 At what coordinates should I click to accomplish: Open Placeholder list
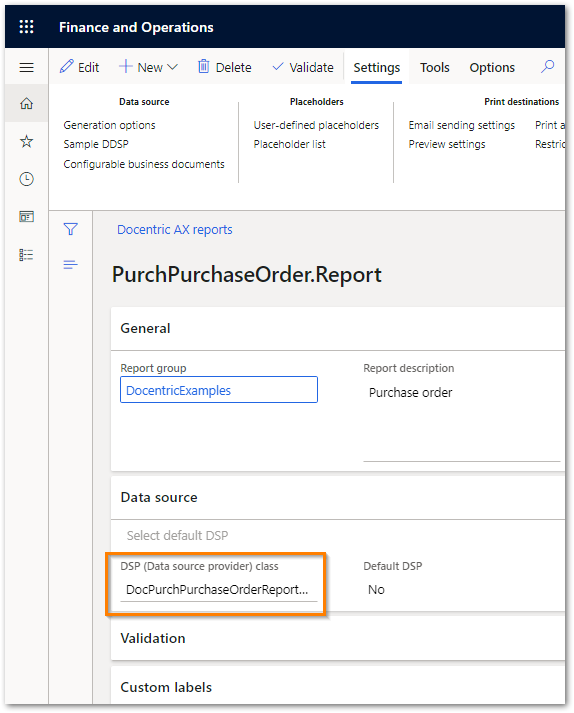(289, 144)
